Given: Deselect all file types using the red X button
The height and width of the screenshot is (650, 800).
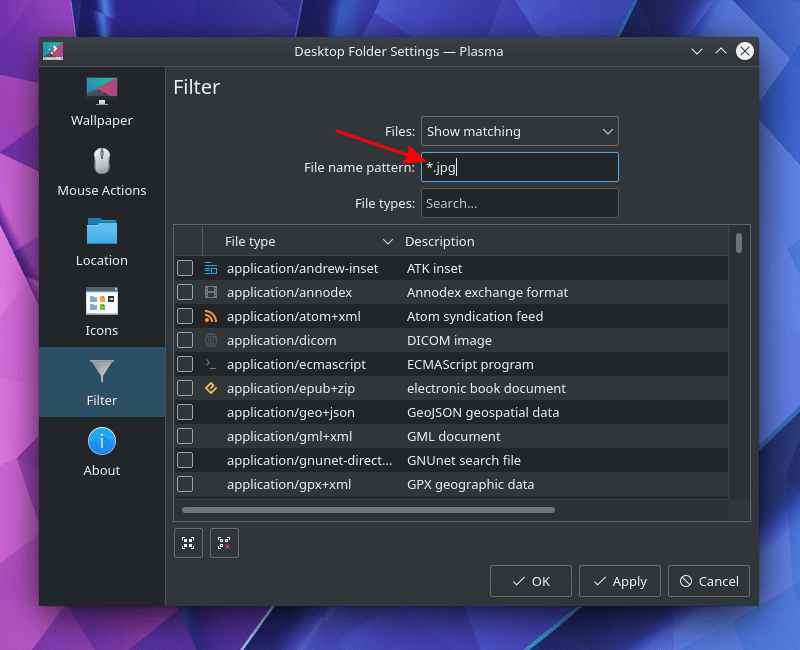Looking at the screenshot, I should (x=224, y=543).
